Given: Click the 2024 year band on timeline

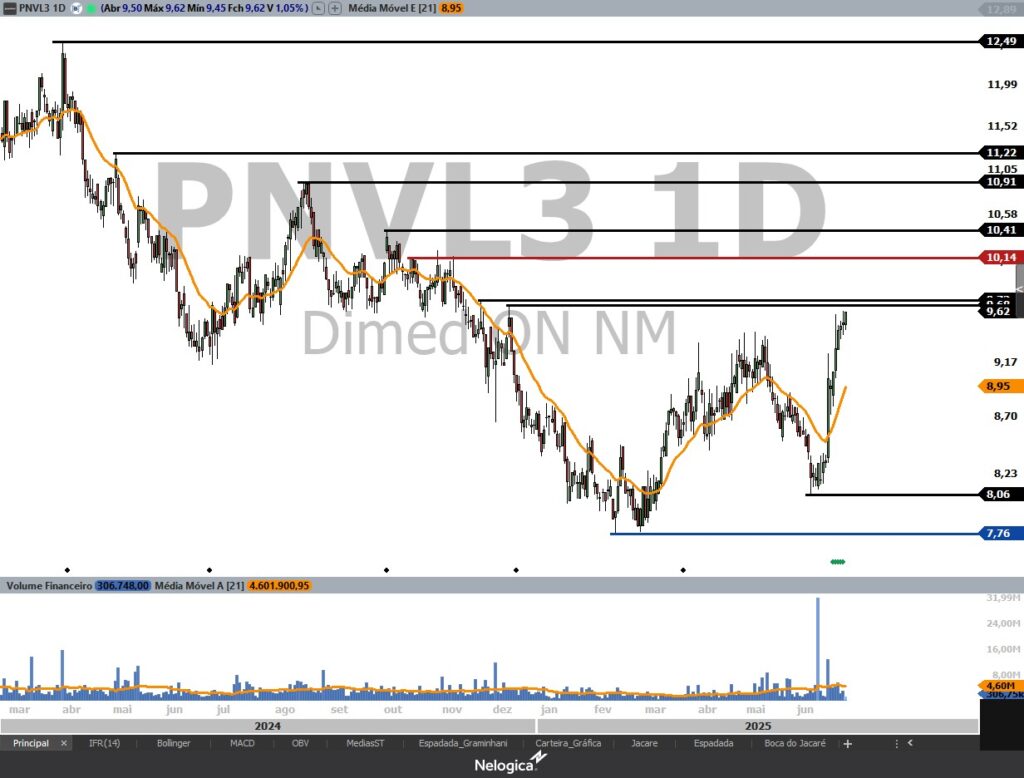Looking at the screenshot, I should pyautogui.click(x=268, y=726).
